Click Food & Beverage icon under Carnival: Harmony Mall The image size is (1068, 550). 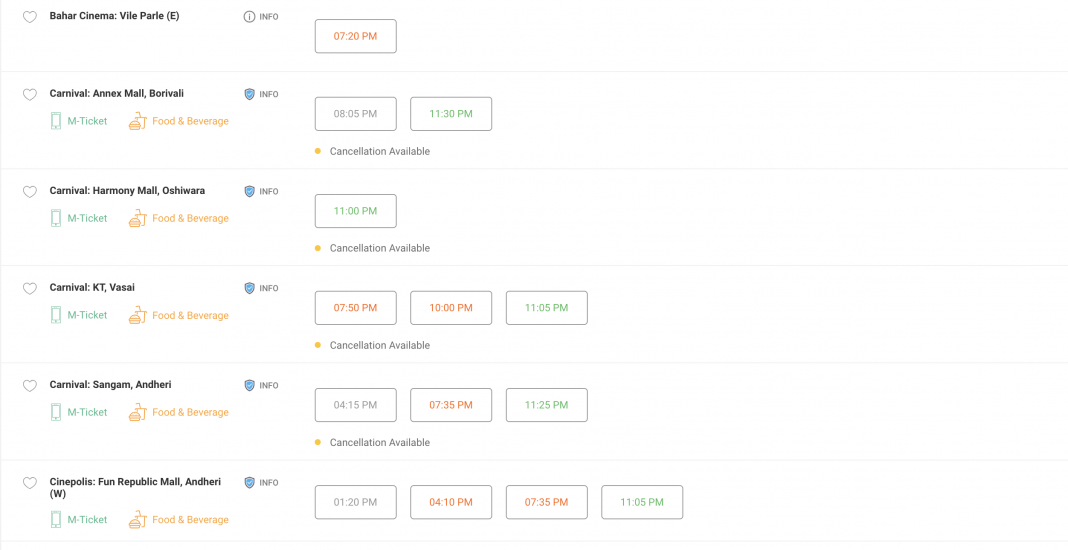click(x=138, y=218)
